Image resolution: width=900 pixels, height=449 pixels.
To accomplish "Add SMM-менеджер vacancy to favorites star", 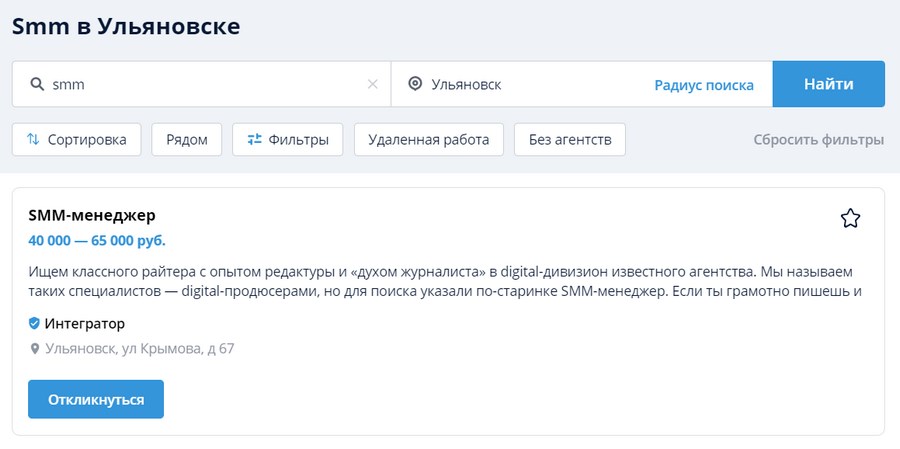I will tap(850, 218).
